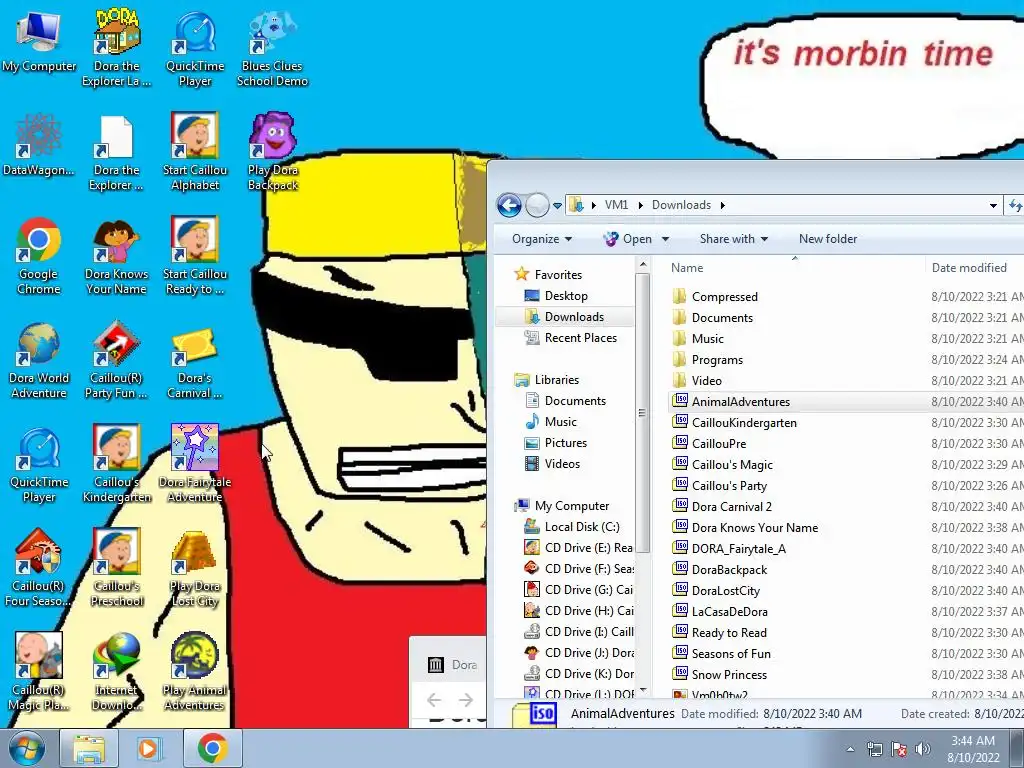The image size is (1024, 768).
Task: Open Caillou(R) Party Fun shortcut
Action: [x=116, y=359]
